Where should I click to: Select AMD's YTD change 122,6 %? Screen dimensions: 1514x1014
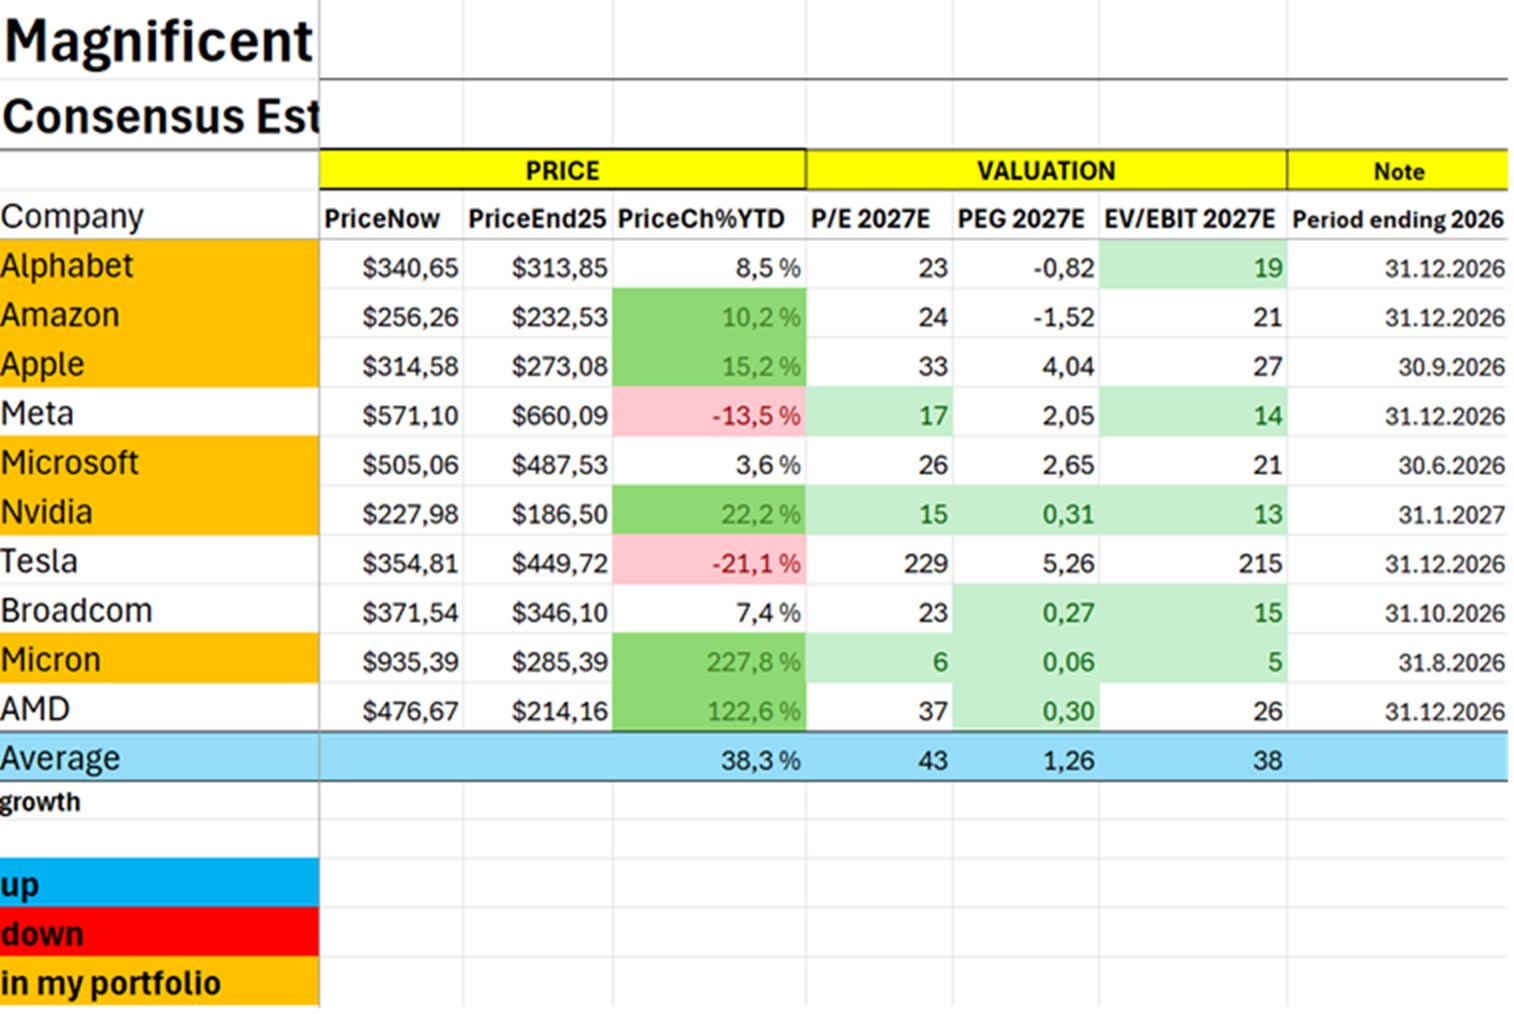tap(709, 708)
